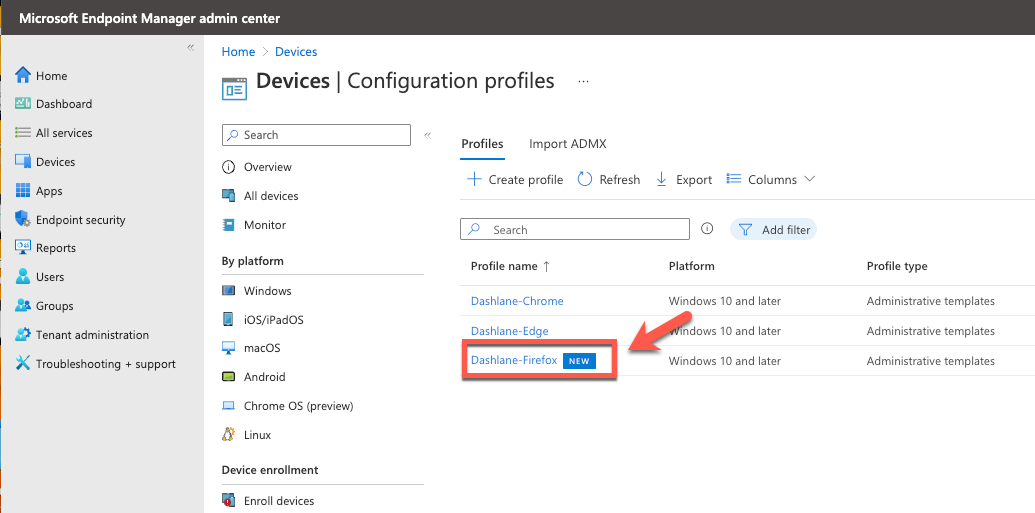Click the Groups people icon
This screenshot has height=513, width=1035.
(x=23, y=305)
